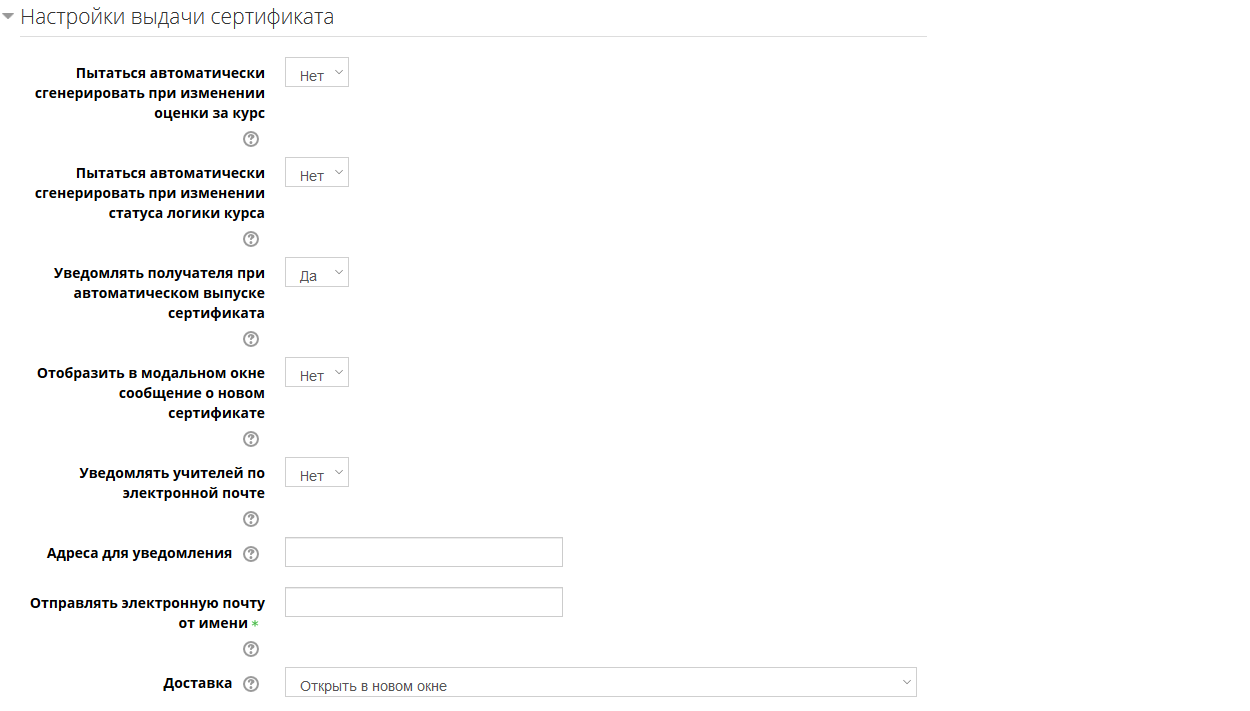Focus the Адреса для уведомления text field
Viewport: 1250px width, 711px height.
pyautogui.click(x=423, y=553)
